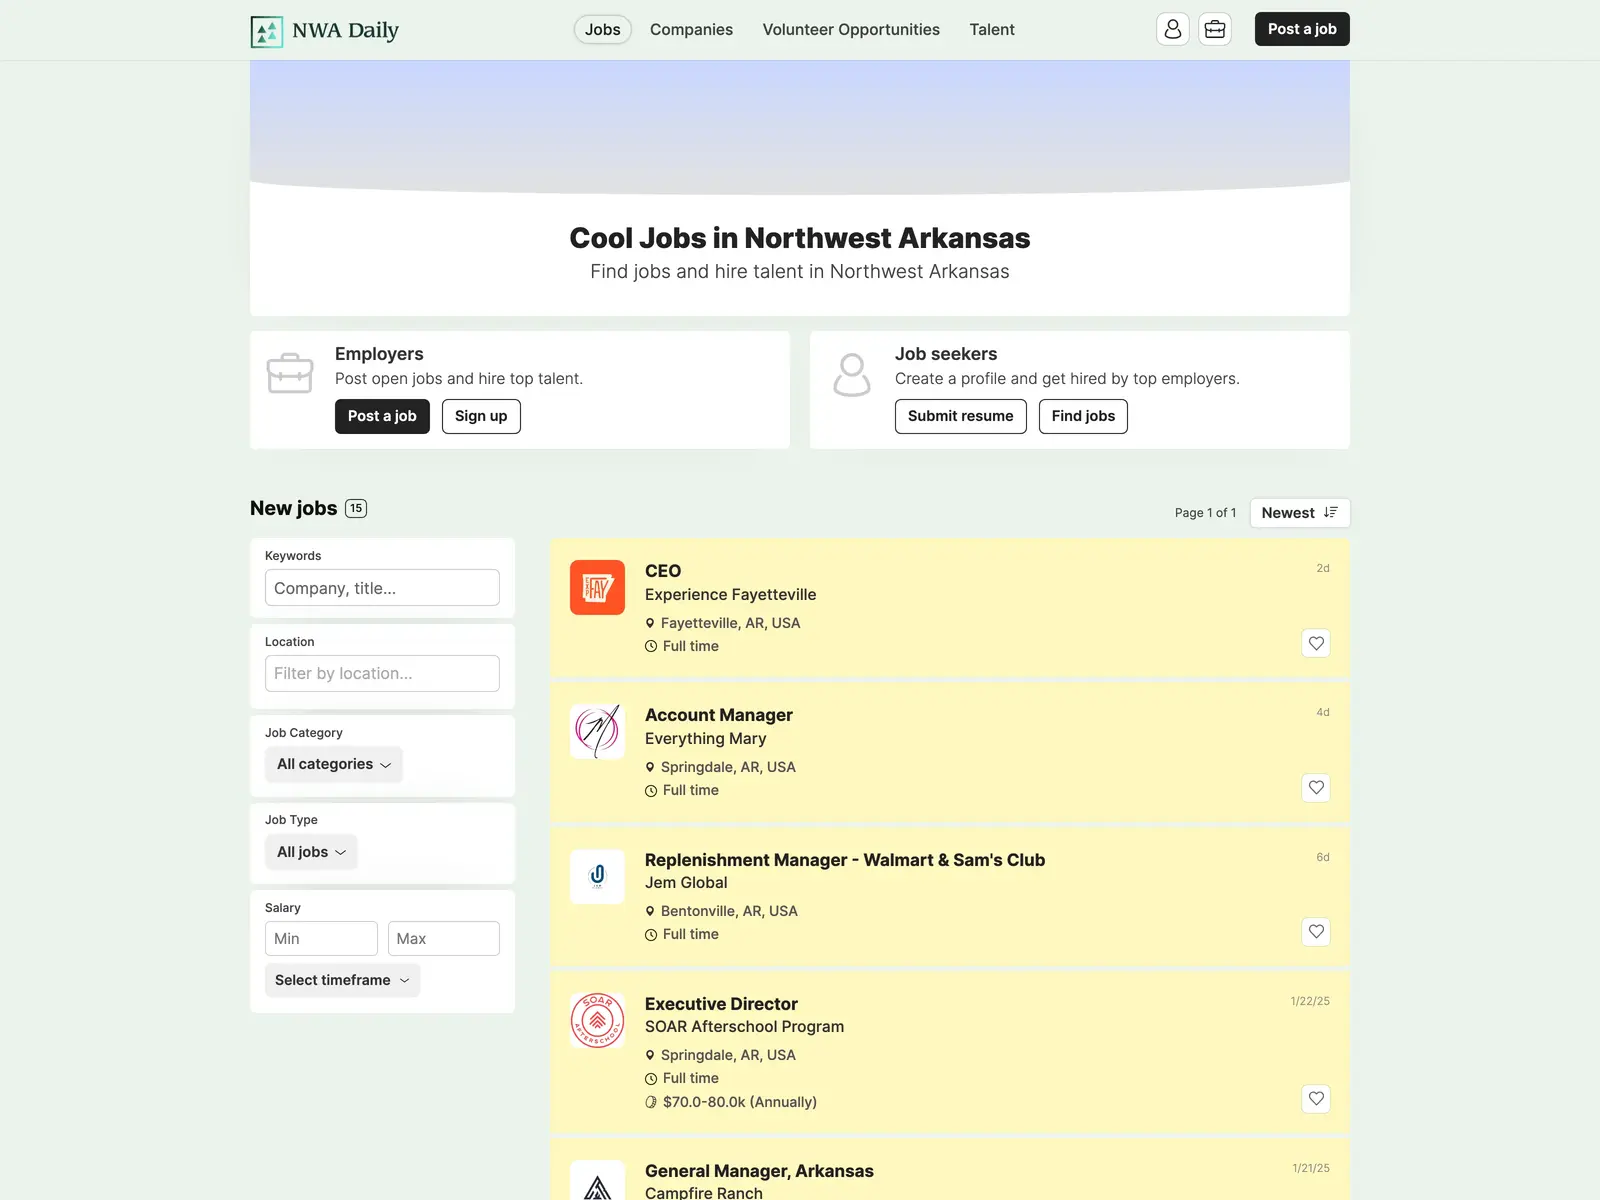
Task: Click the SOAR Afterschool Program logo
Action: [x=597, y=1020]
